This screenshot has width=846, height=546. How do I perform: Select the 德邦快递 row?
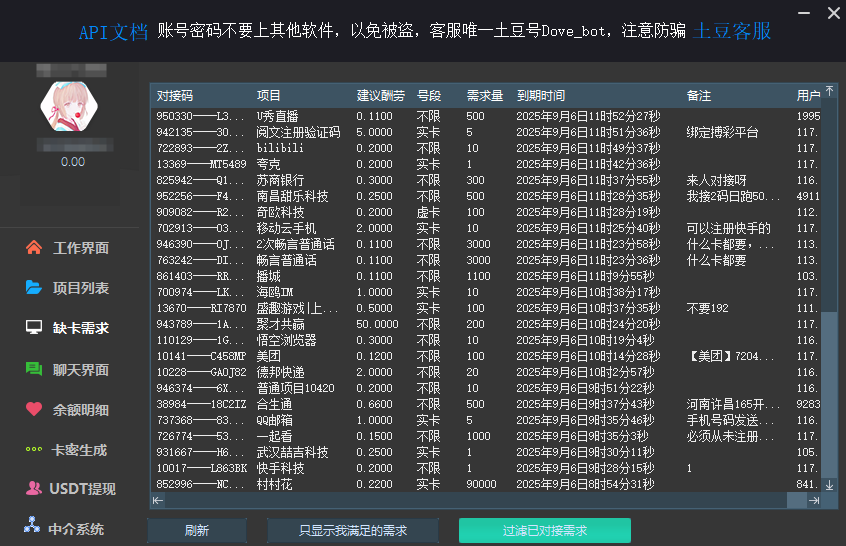tap(486, 372)
